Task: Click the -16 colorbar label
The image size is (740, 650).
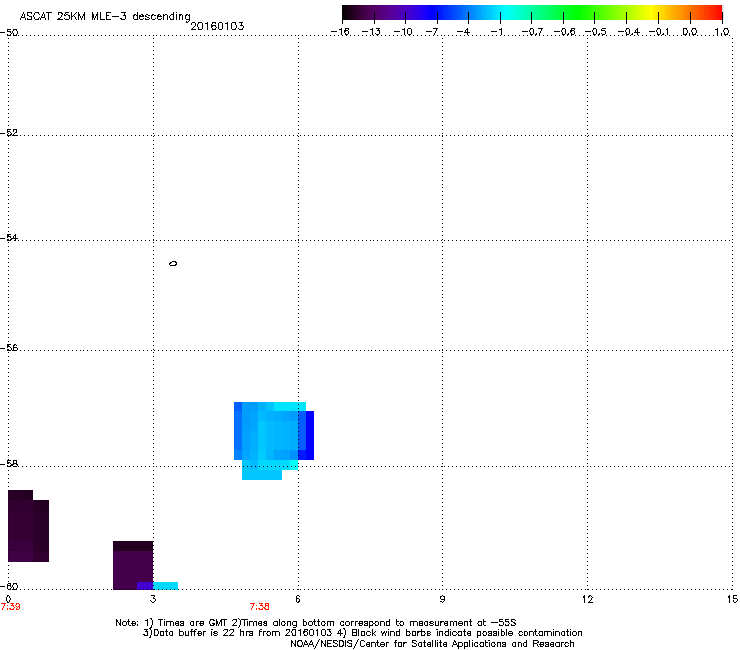Action: pyautogui.click(x=340, y=32)
